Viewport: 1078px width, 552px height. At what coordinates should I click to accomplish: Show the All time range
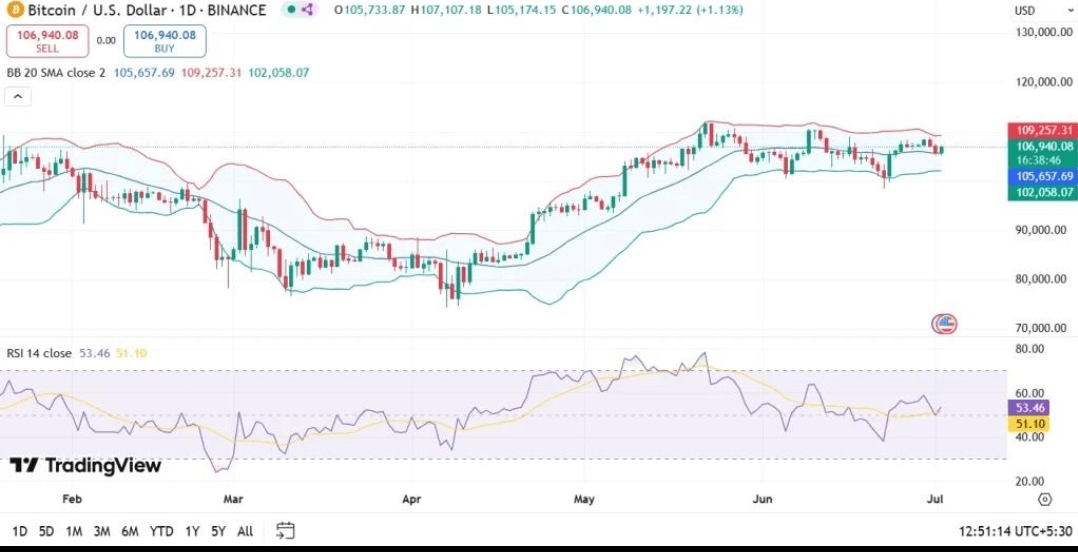[245, 531]
